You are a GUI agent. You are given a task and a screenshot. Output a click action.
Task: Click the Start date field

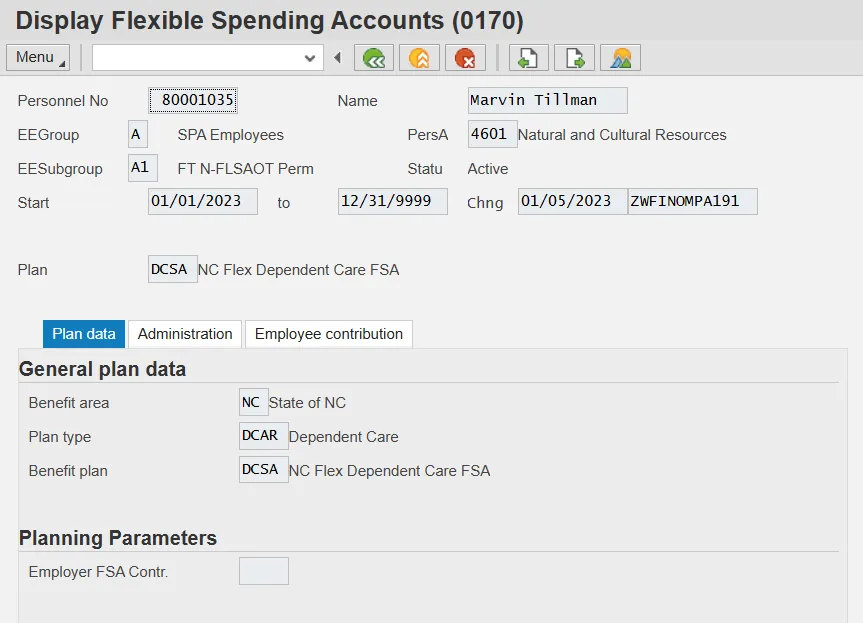[202, 202]
